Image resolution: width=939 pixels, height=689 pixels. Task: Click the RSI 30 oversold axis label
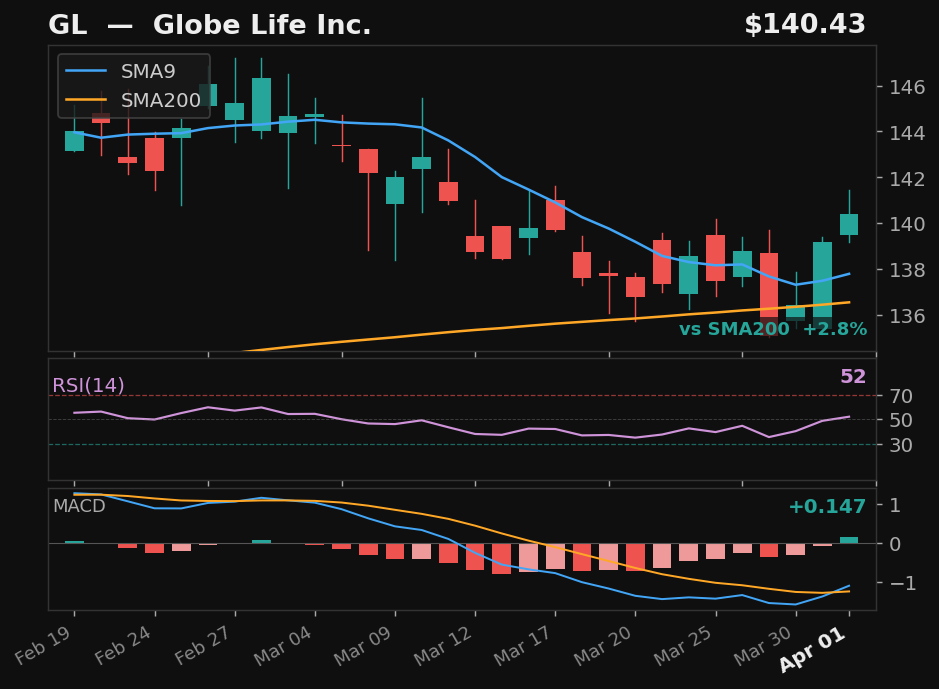(900, 444)
